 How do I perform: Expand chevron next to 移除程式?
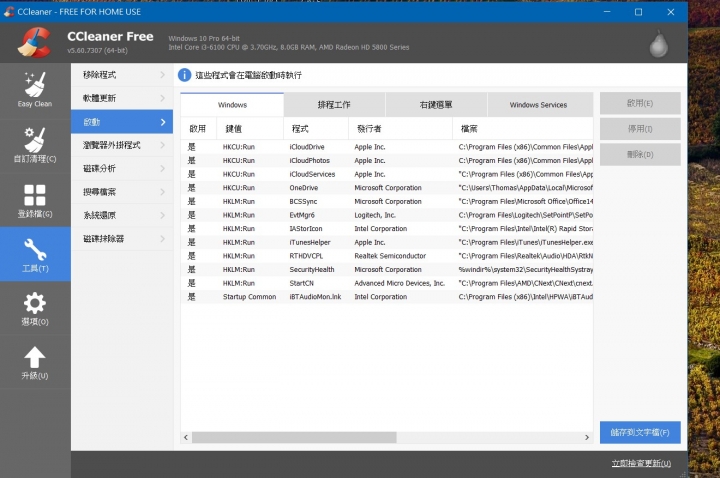pos(163,75)
